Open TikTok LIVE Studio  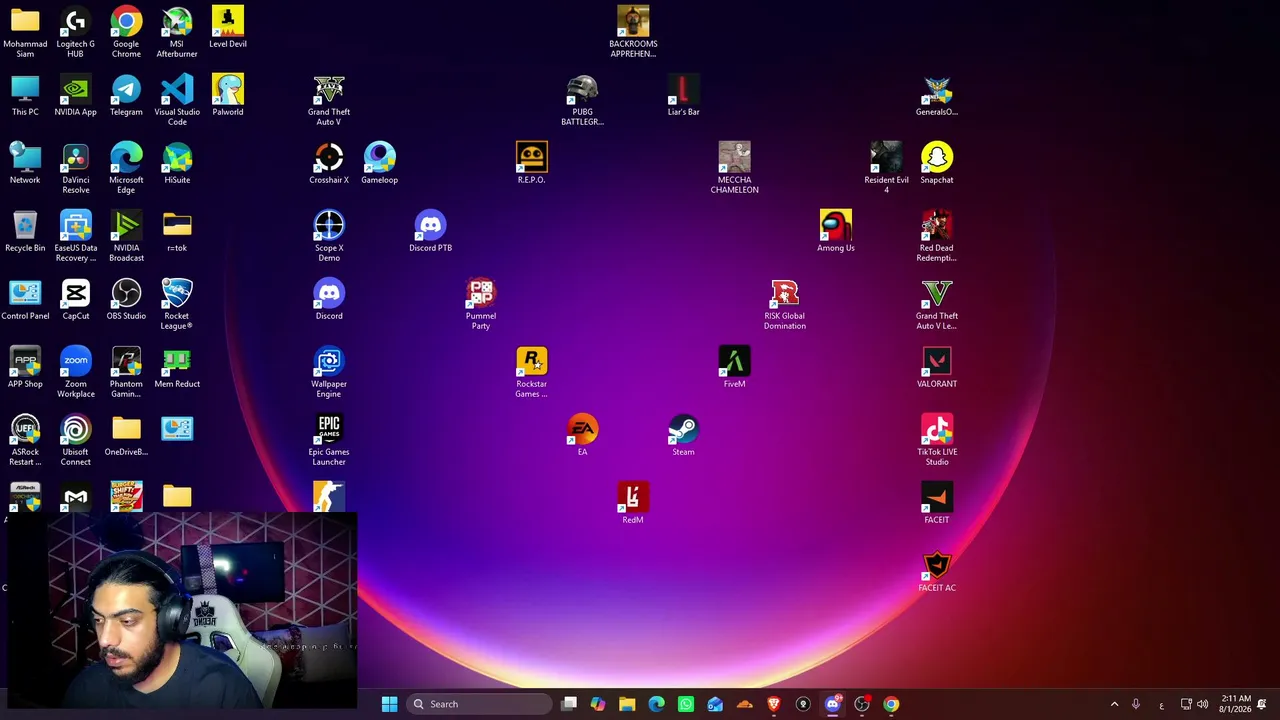coord(937,440)
